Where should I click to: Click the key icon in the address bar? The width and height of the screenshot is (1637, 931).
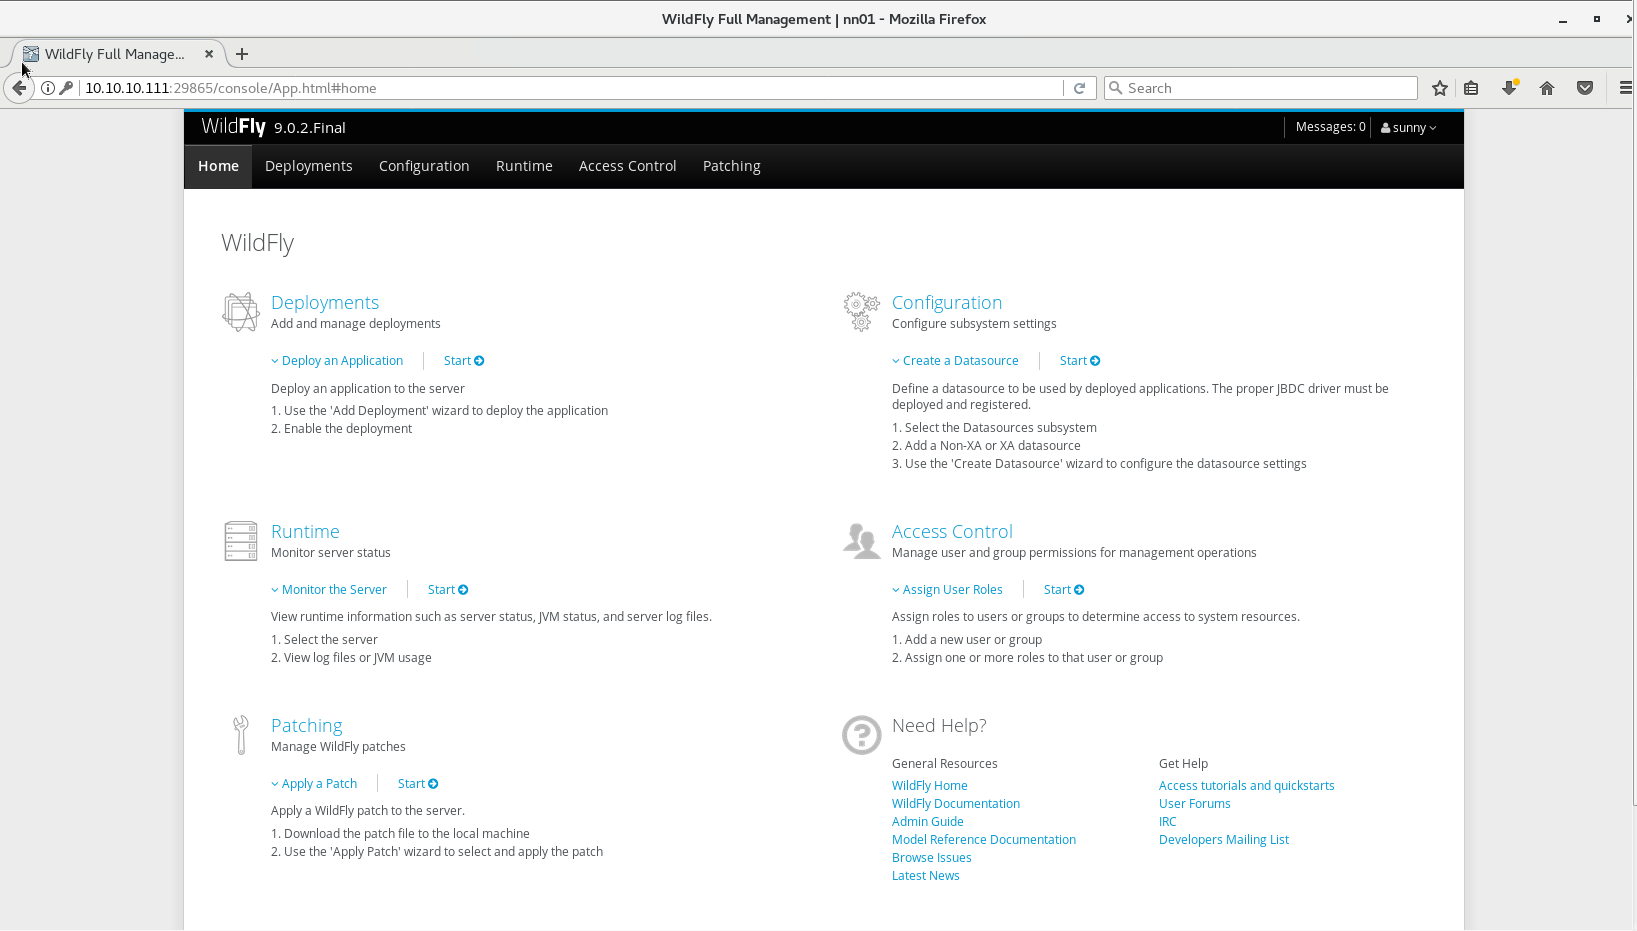tap(66, 88)
